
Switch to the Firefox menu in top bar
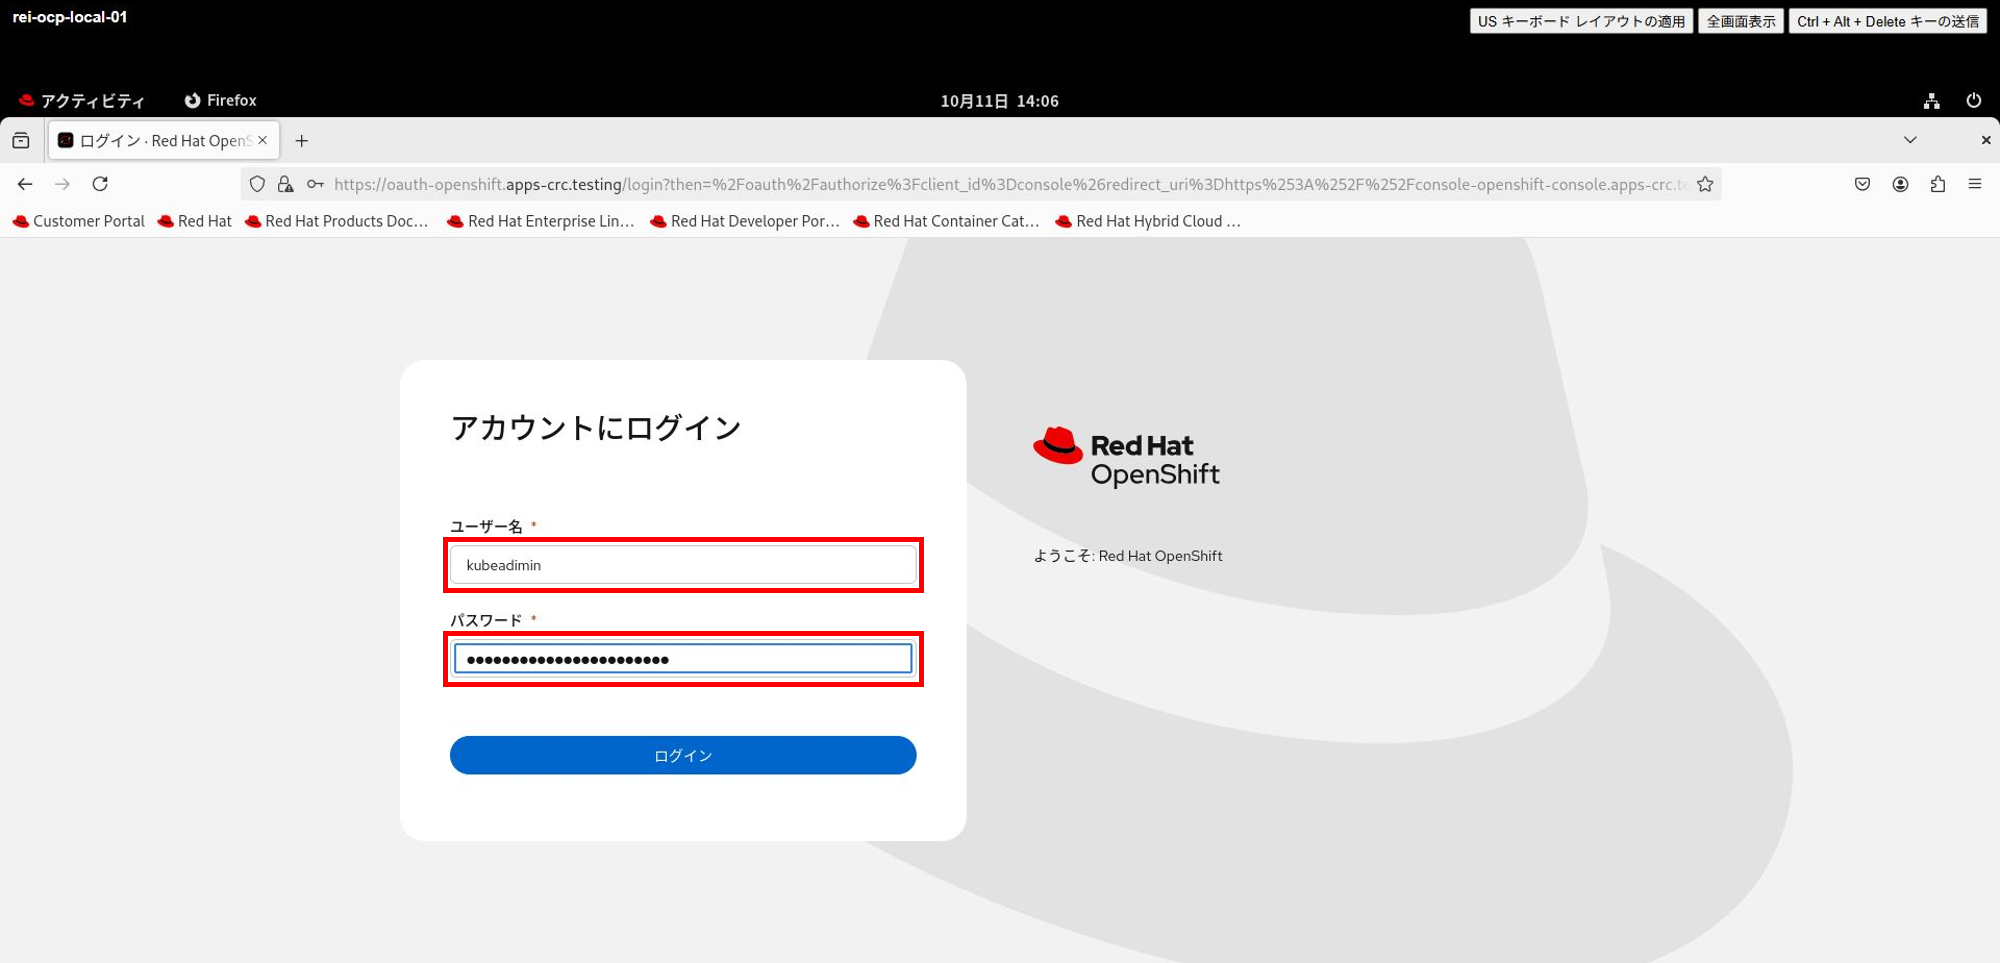coord(220,100)
